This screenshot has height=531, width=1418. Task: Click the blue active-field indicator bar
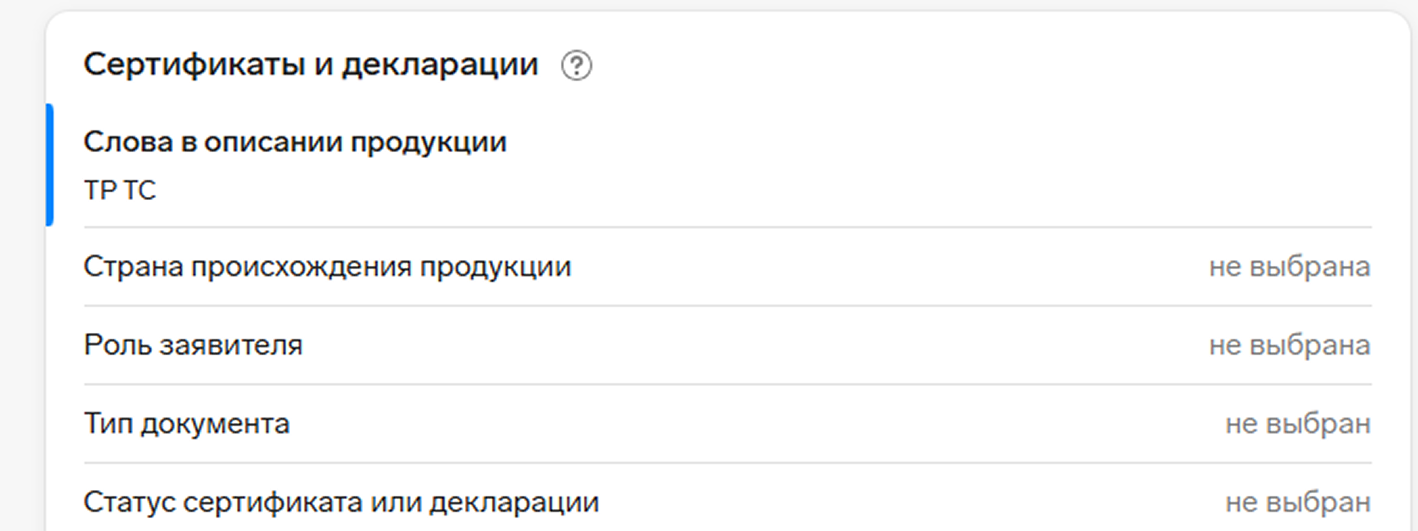(50, 165)
